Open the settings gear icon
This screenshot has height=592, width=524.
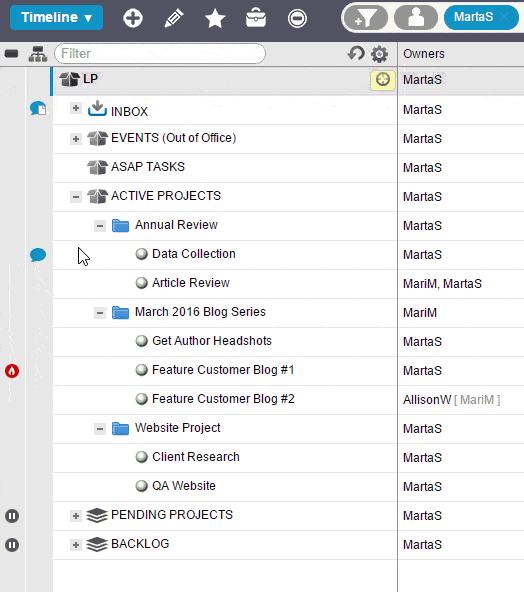tap(379, 54)
